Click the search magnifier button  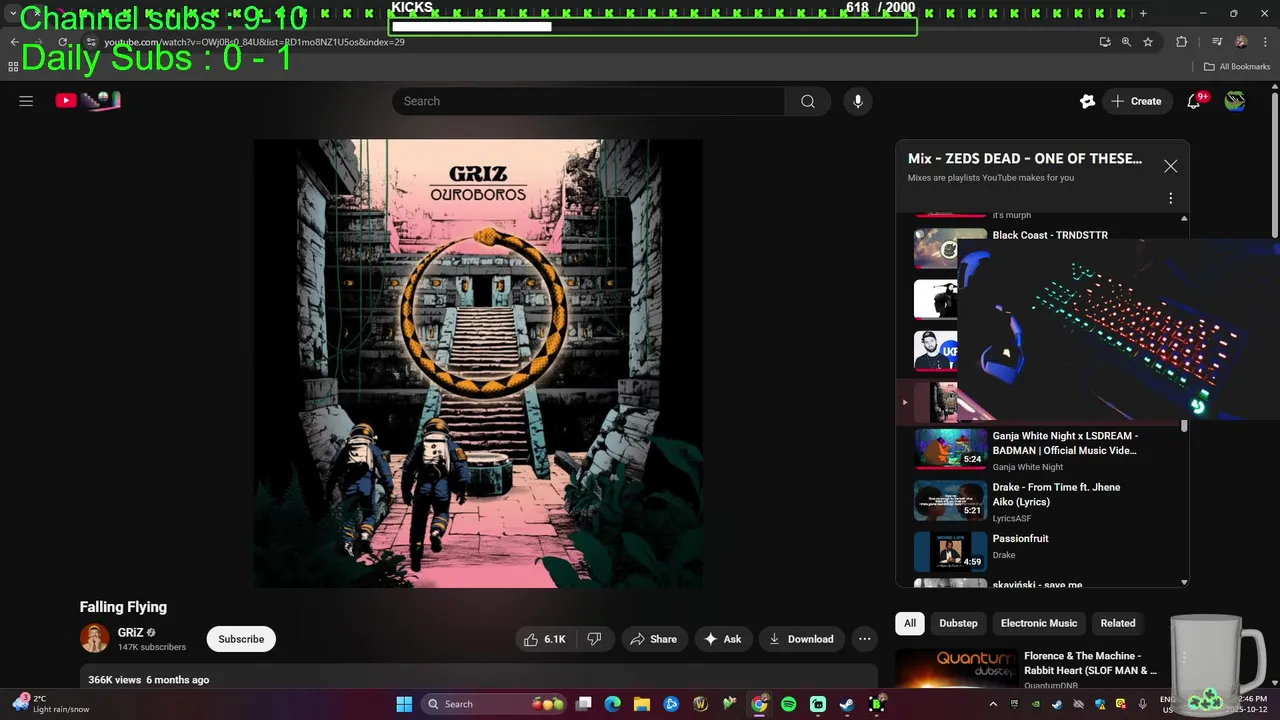tap(808, 101)
